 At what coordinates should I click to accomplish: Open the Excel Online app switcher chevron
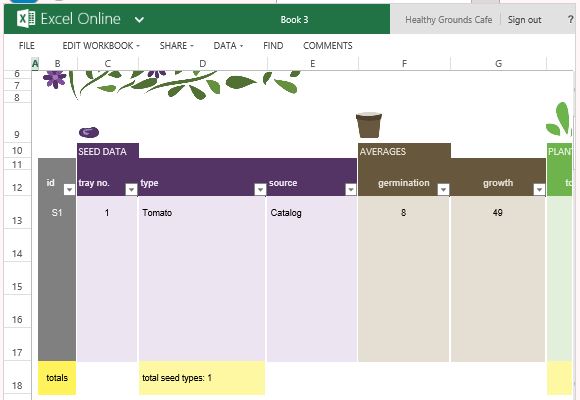(139, 20)
